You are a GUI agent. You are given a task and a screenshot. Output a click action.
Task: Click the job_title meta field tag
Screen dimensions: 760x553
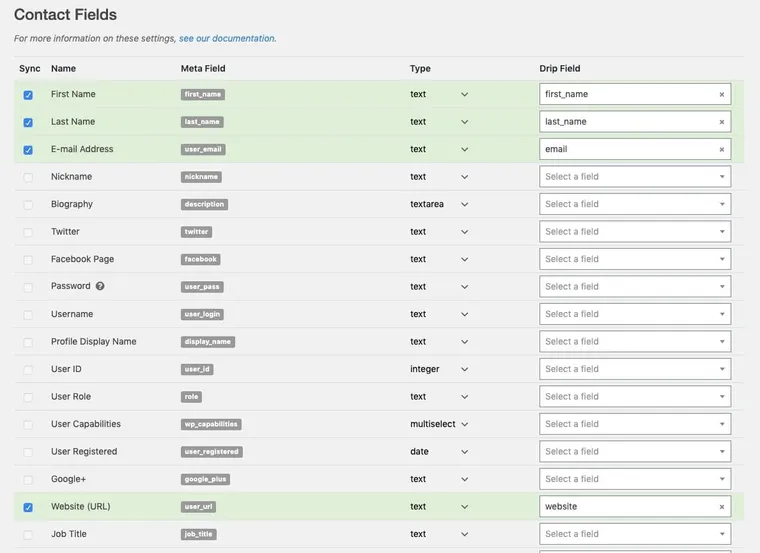pyautogui.click(x=199, y=534)
